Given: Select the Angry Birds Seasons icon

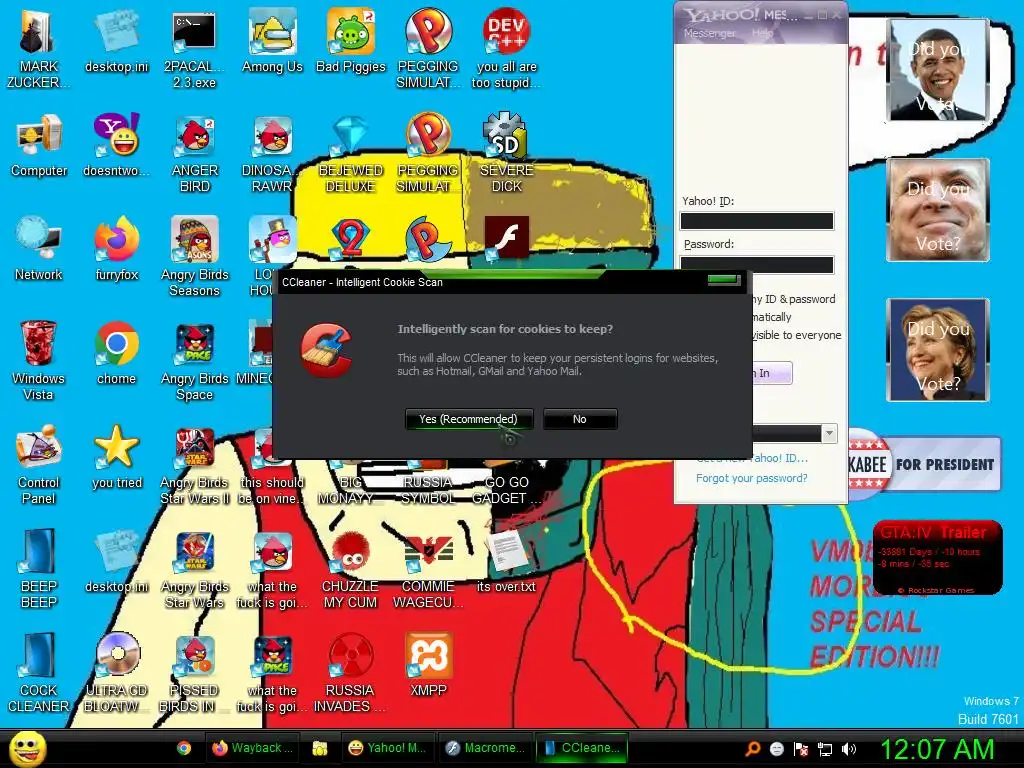Looking at the screenshot, I should [194, 257].
